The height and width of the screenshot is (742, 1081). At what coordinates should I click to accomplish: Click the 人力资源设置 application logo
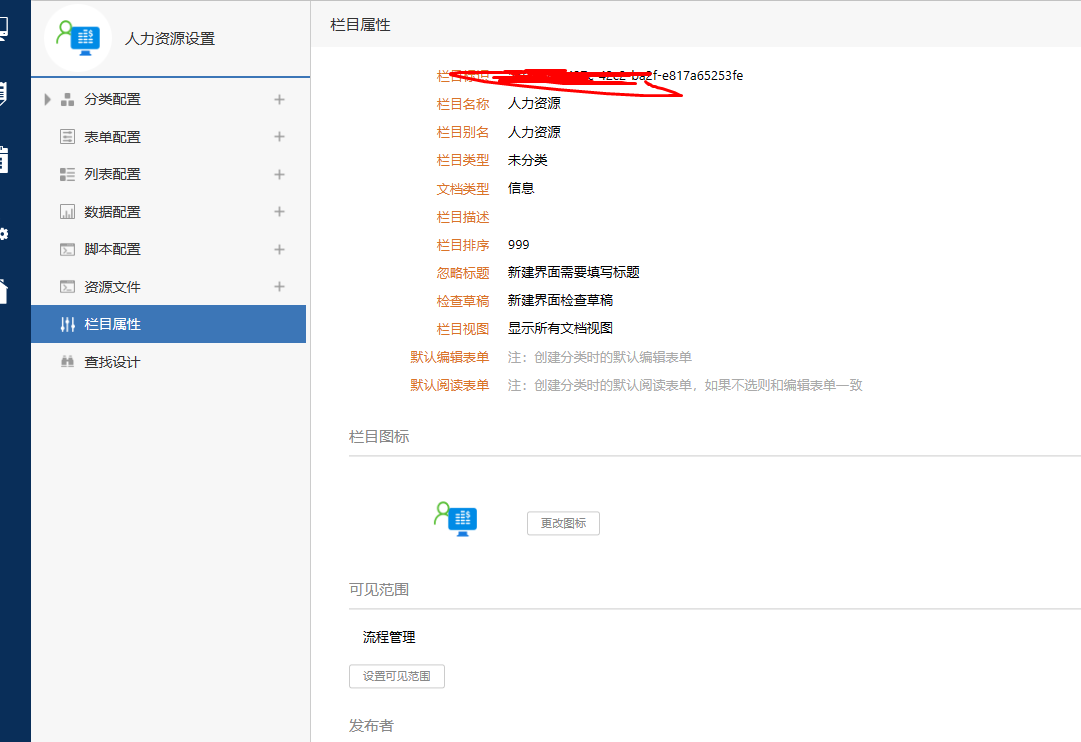(77, 38)
